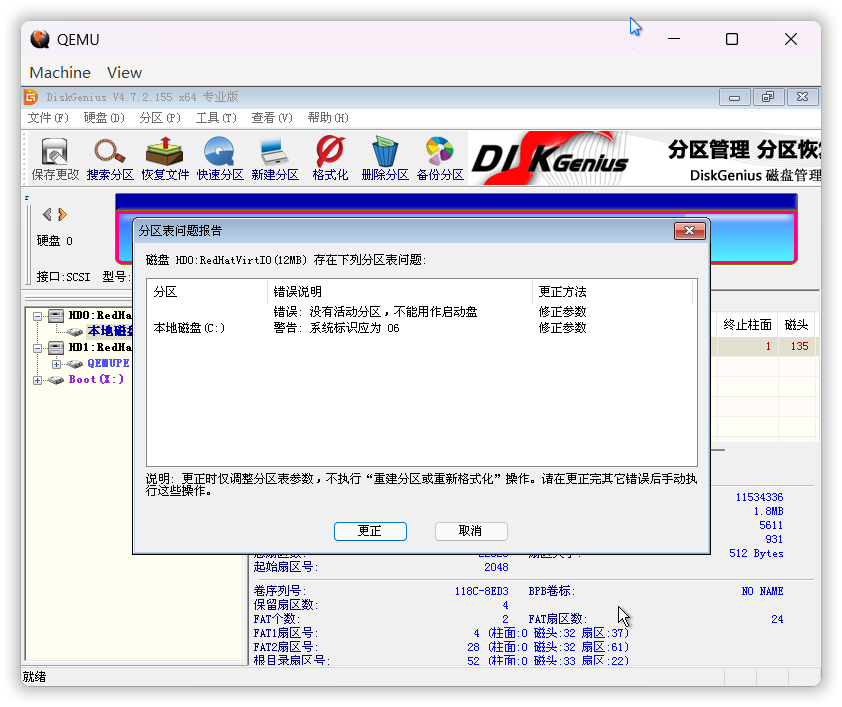Screen dimensions: 842x707
Task: Close the 分区表问题报告 dialog
Action: [x=689, y=230]
